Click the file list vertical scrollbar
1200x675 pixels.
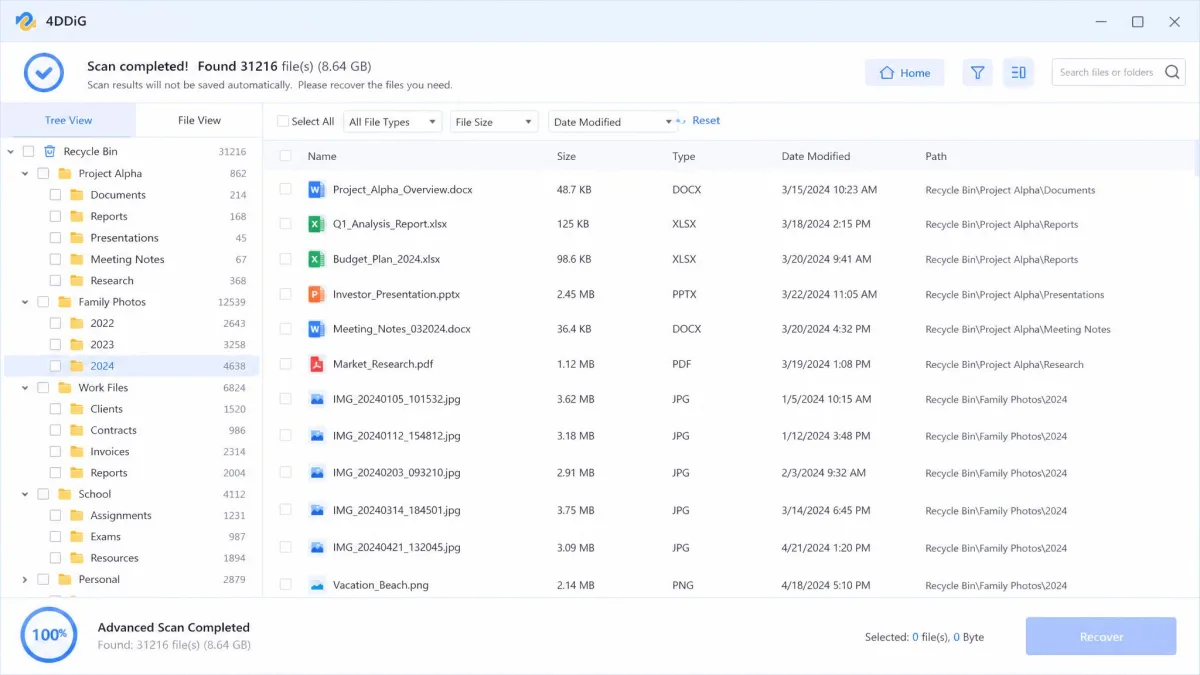tap(1196, 156)
